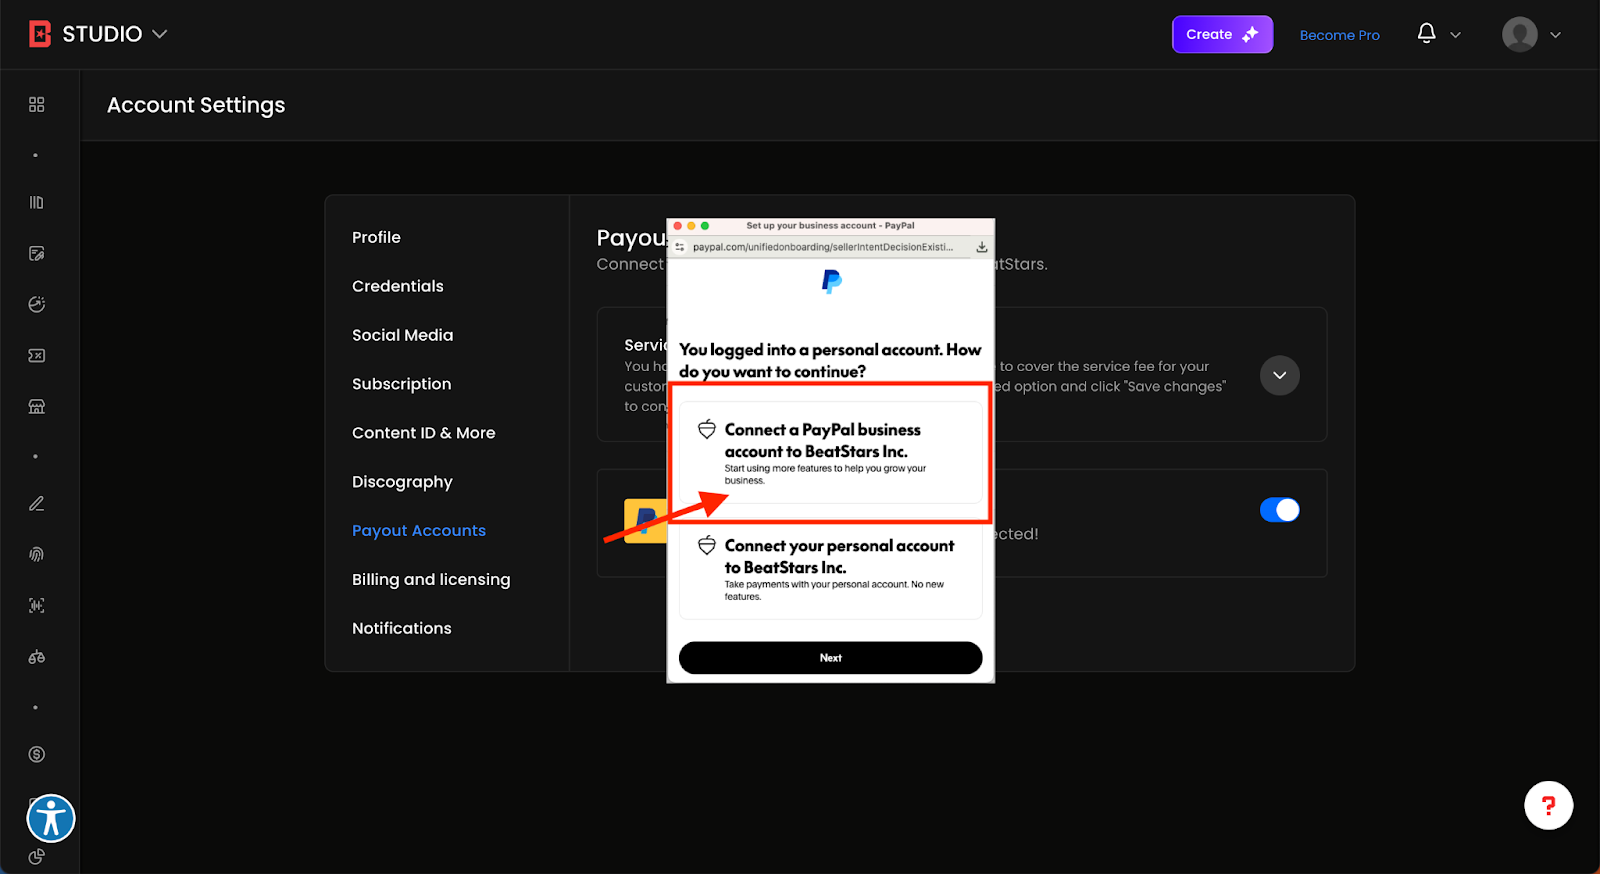Screen dimensions: 1600x874
Task: Open the Subscription settings section
Action: pyautogui.click(x=401, y=384)
